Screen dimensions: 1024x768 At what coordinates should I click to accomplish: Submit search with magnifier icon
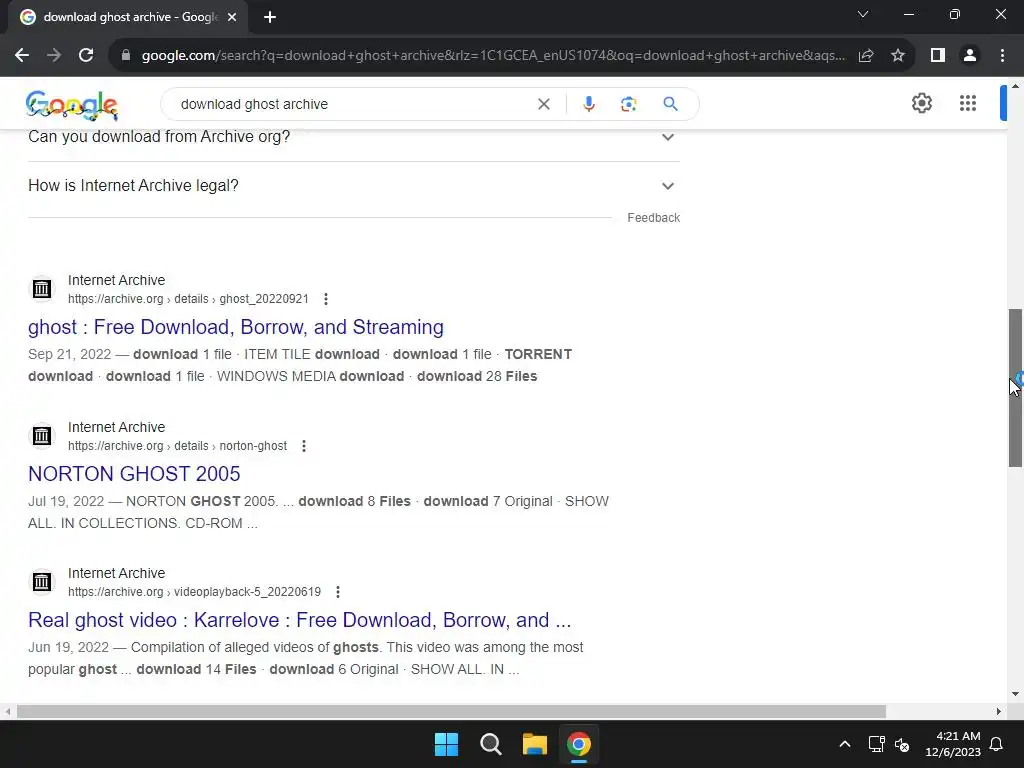[x=670, y=104]
